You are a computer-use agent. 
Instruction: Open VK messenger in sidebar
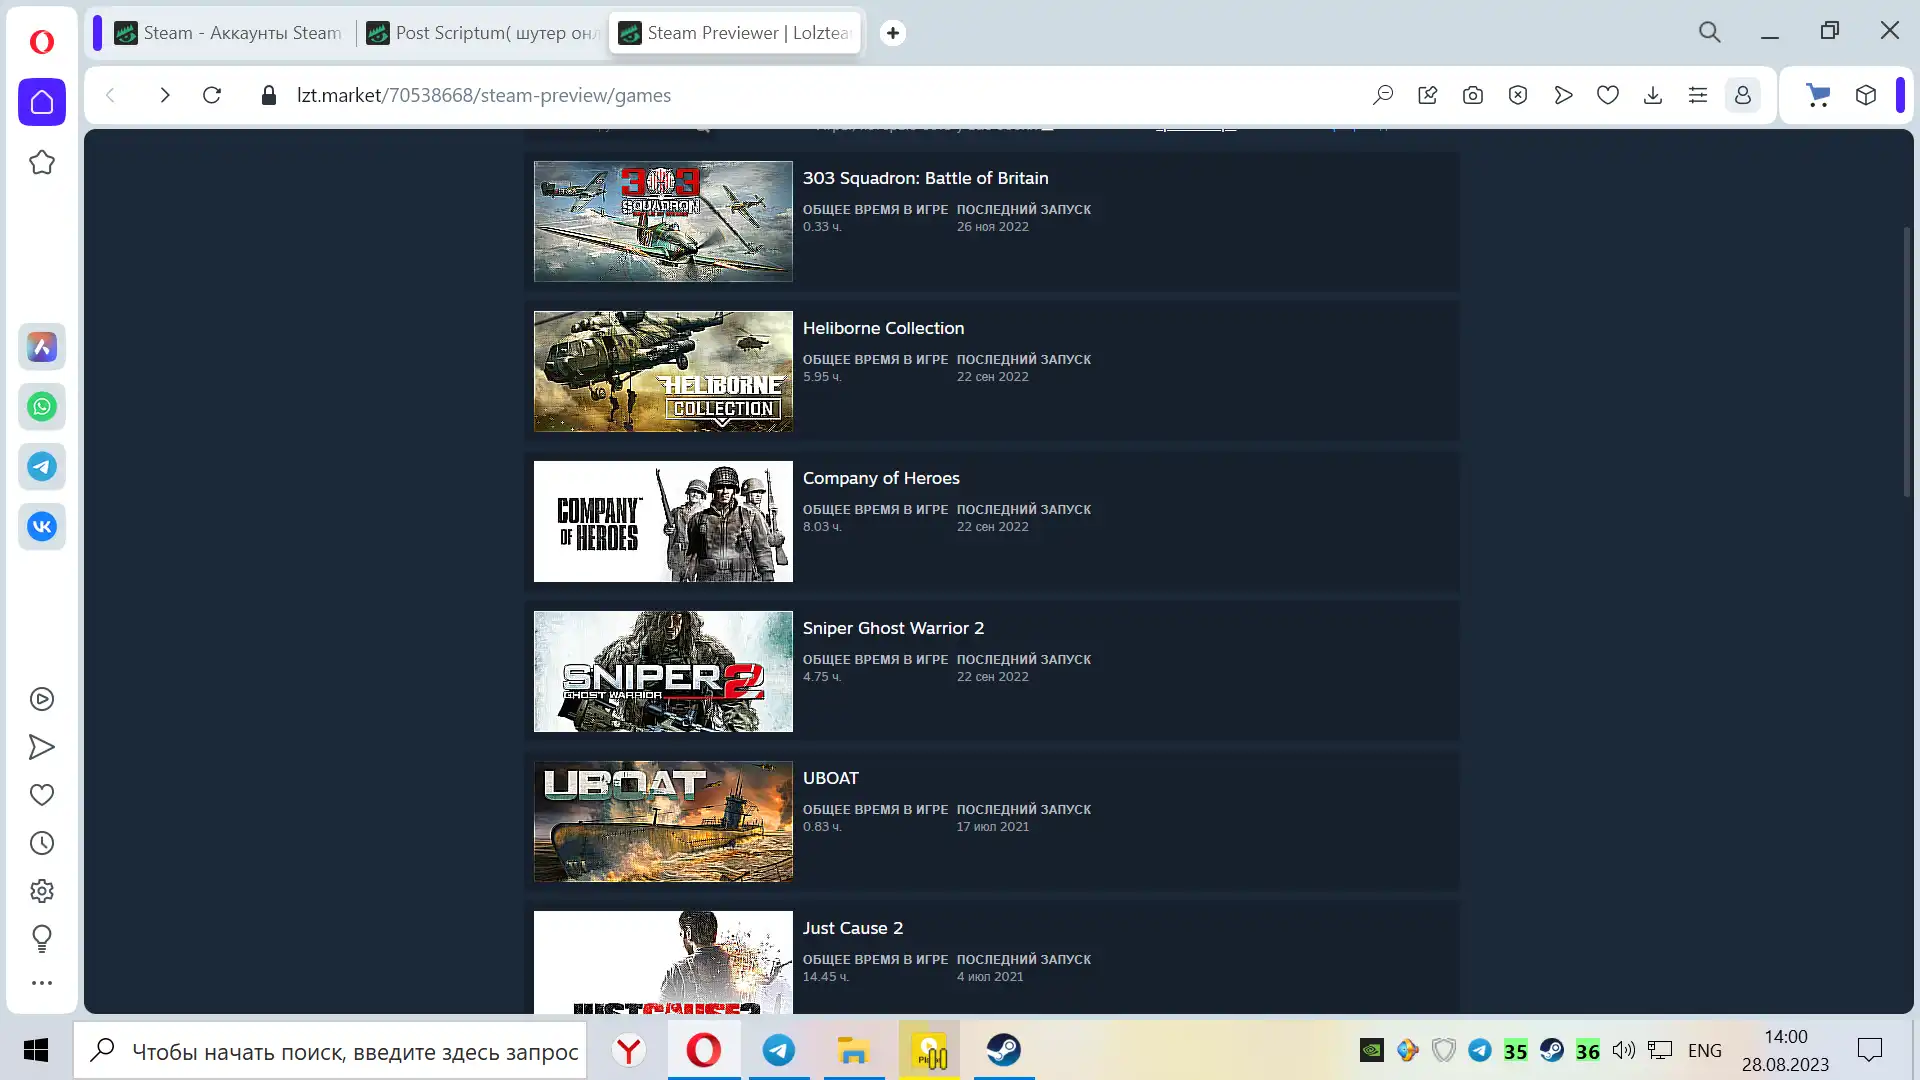point(42,527)
